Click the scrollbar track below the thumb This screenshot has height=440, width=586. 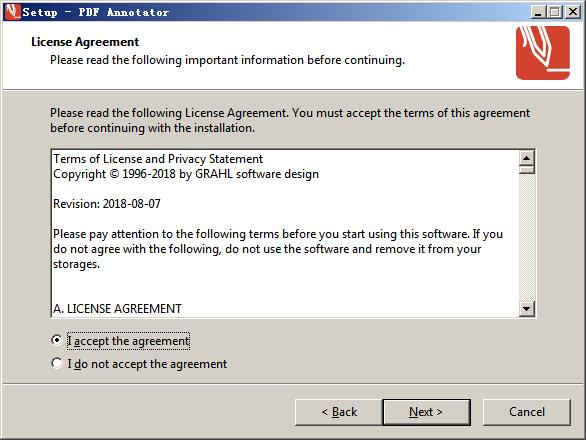(x=527, y=237)
